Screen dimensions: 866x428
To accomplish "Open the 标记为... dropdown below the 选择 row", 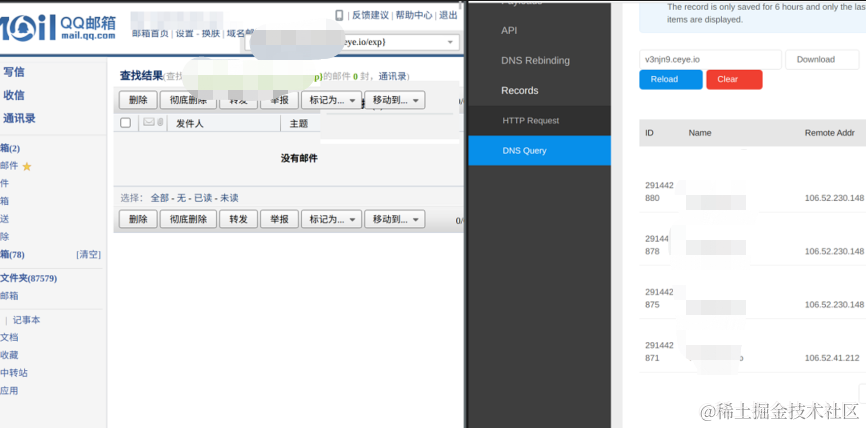I will (x=331, y=219).
